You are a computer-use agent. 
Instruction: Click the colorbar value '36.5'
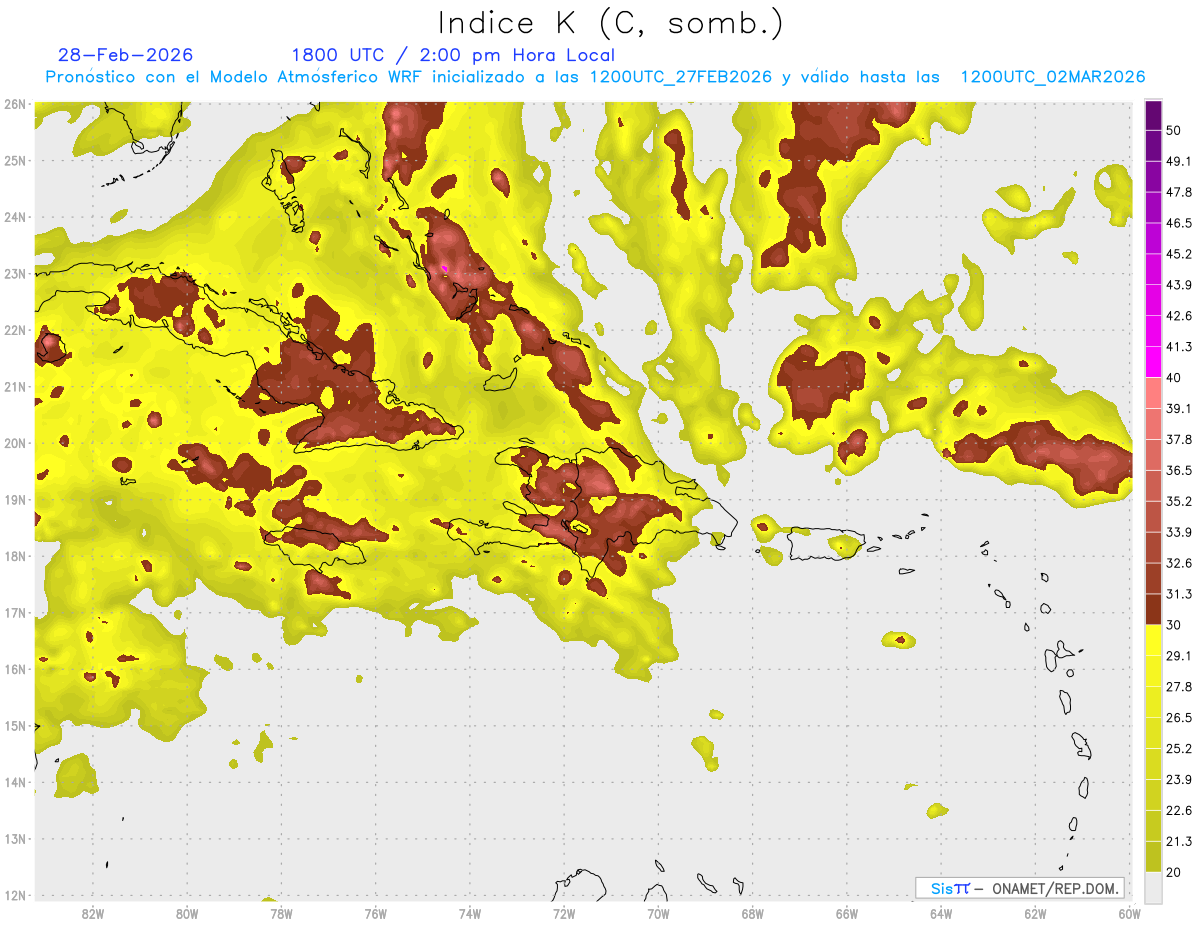pyautogui.click(x=1178, y=470)
